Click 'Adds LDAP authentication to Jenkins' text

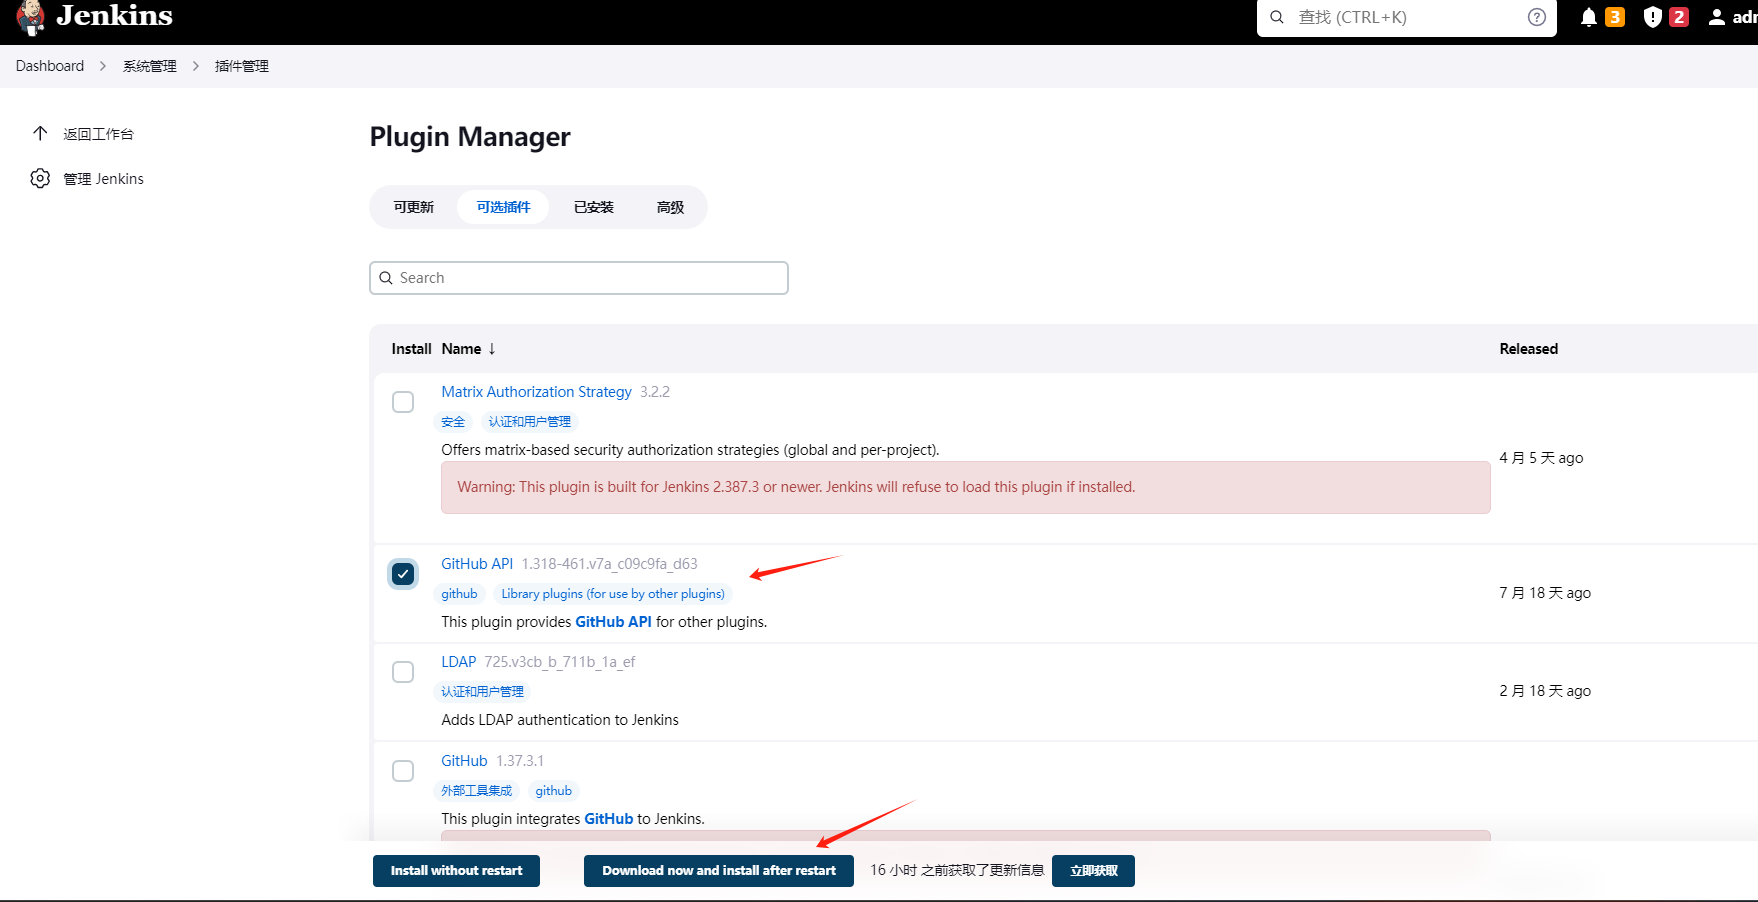(560, 720)
